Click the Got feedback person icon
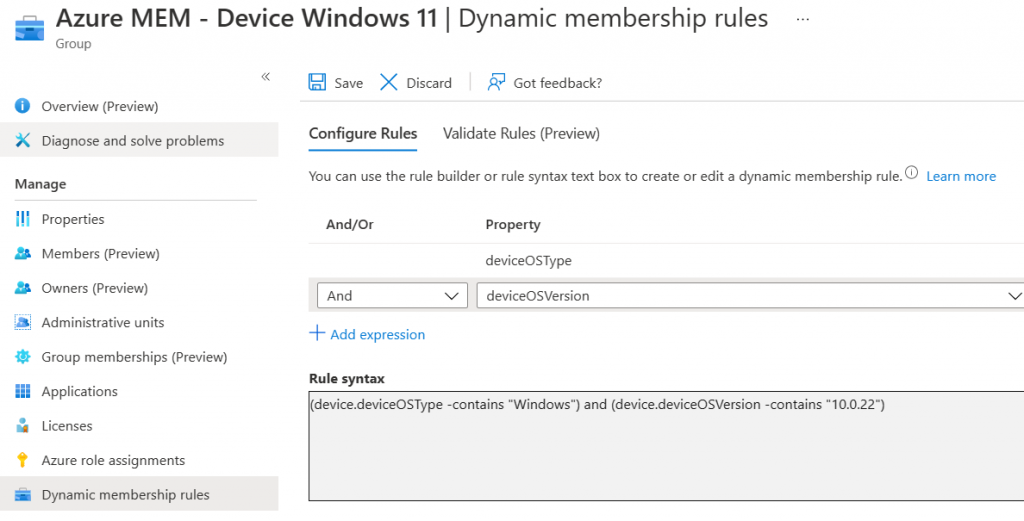The height and width of the screenshot is (521, 1024). click(x=496, y=82)
